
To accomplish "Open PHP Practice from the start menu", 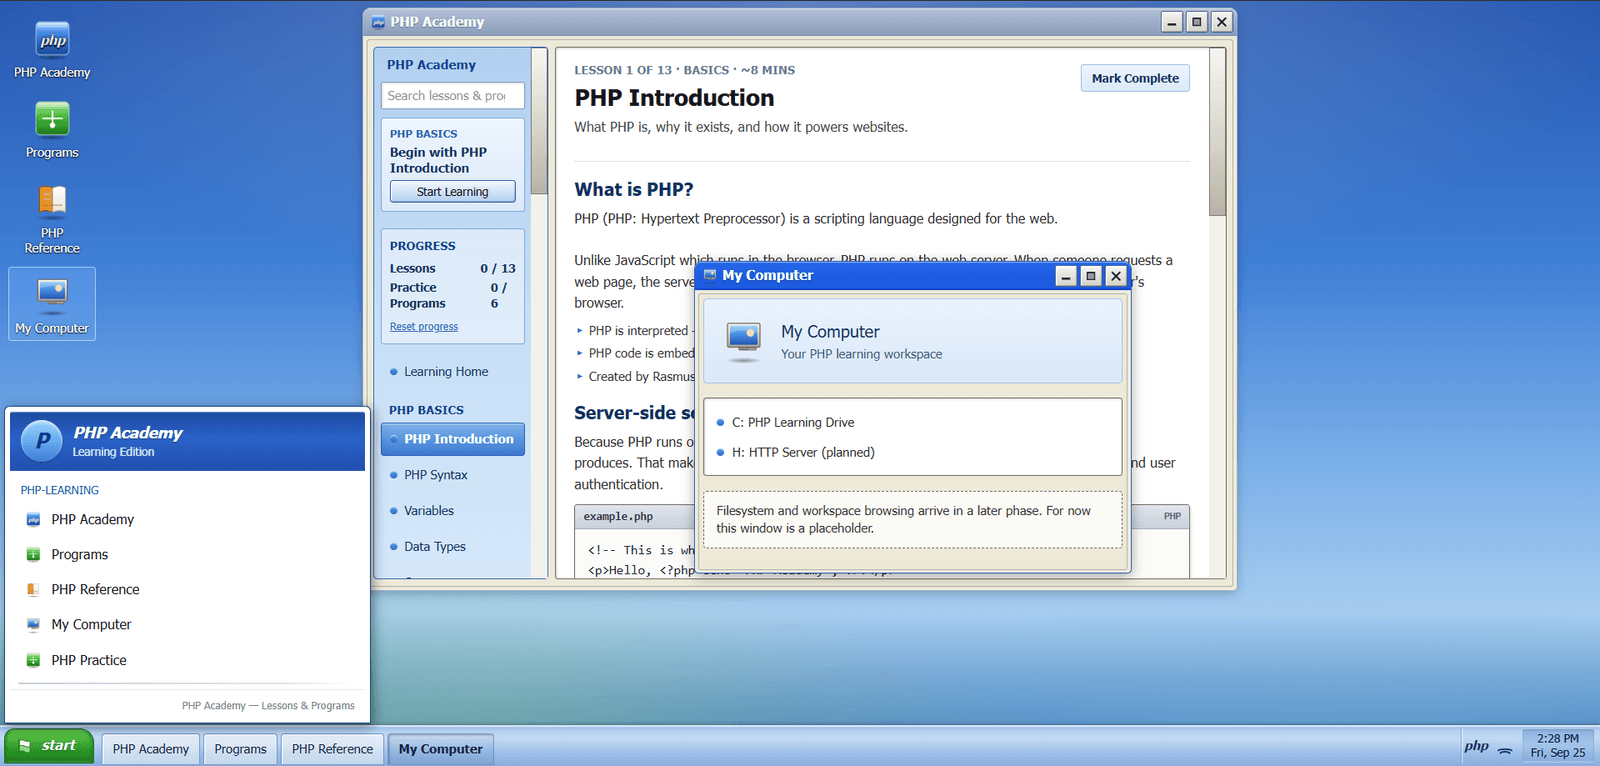I will (x=187, y=660).
